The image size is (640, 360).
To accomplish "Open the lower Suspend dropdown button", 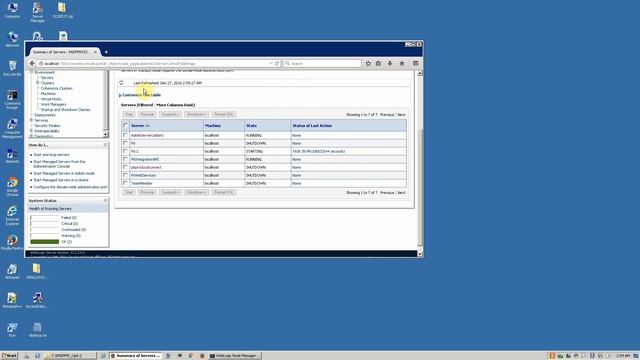I will 170,192.
